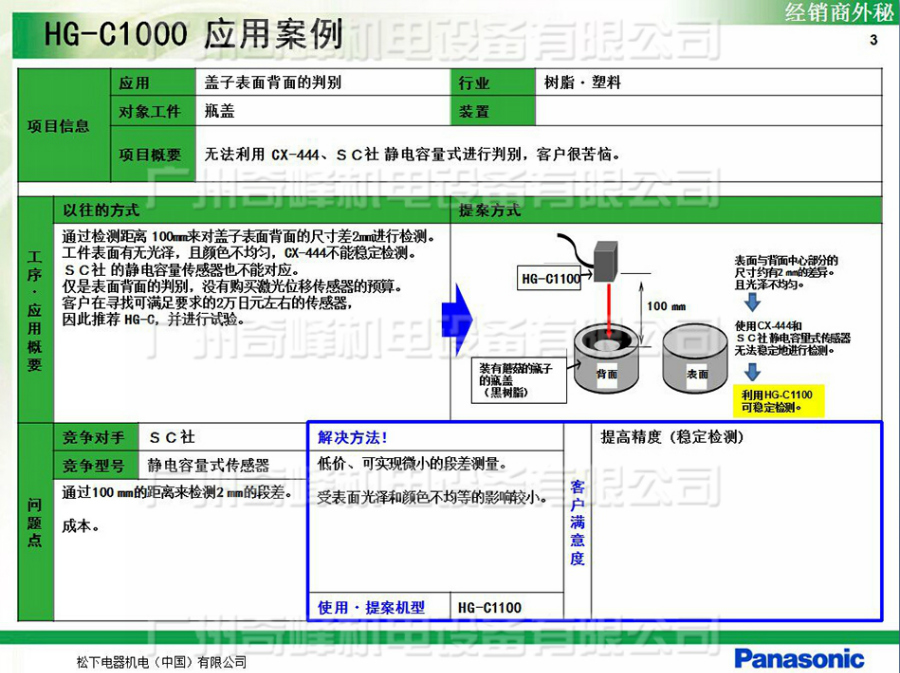The image size is (900, 673).
Task: Click the 经销商外秘 label in the header
Action: (x=839, y=13)
